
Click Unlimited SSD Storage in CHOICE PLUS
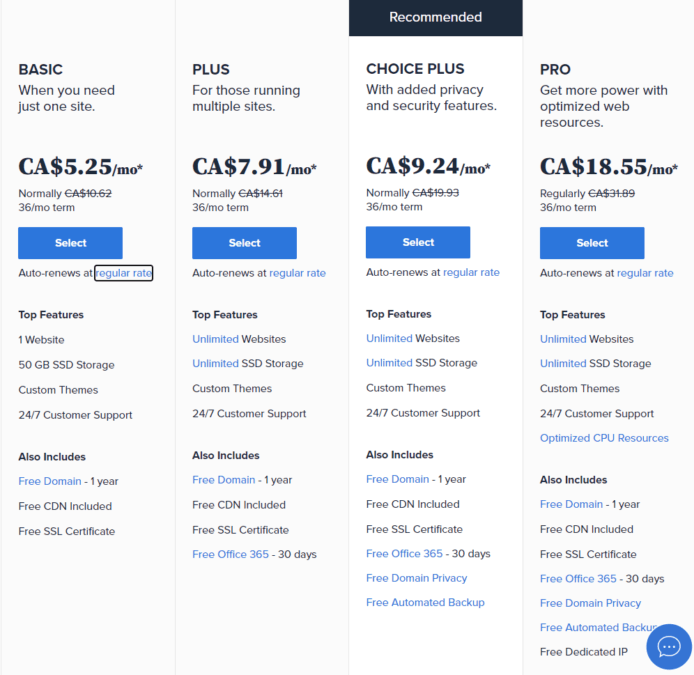tap(389, 363)
